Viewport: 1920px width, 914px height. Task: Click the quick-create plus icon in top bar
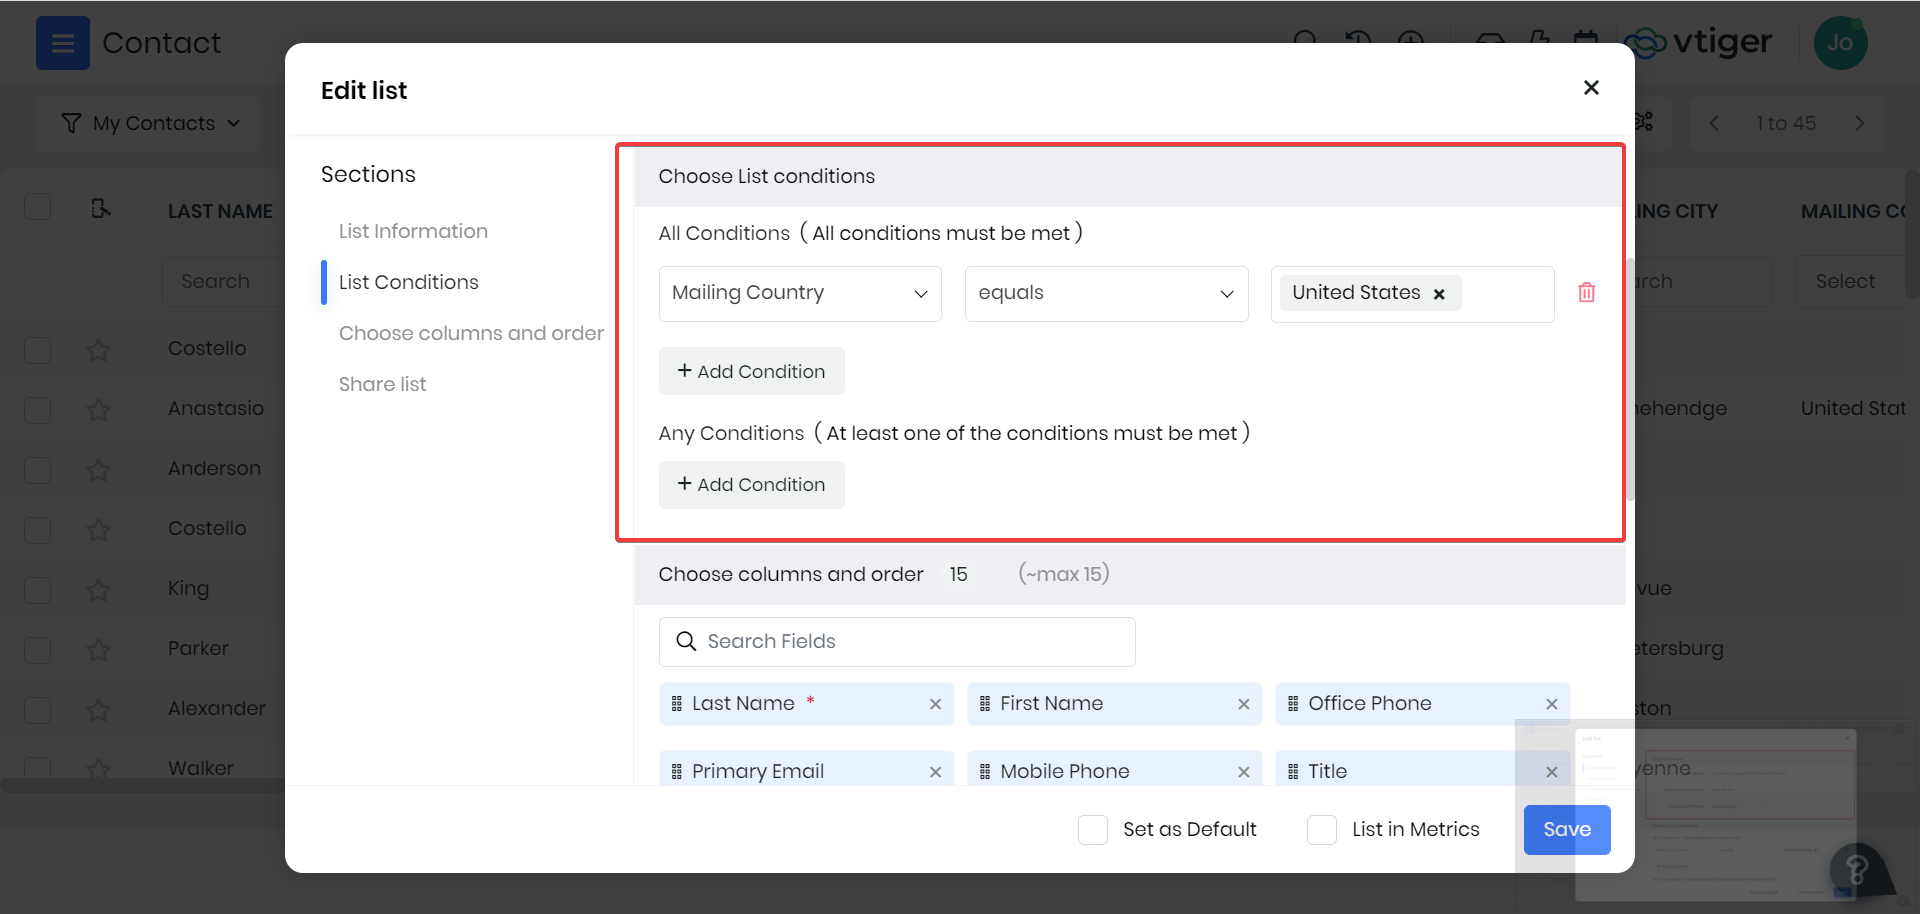tap(1411, 42)
